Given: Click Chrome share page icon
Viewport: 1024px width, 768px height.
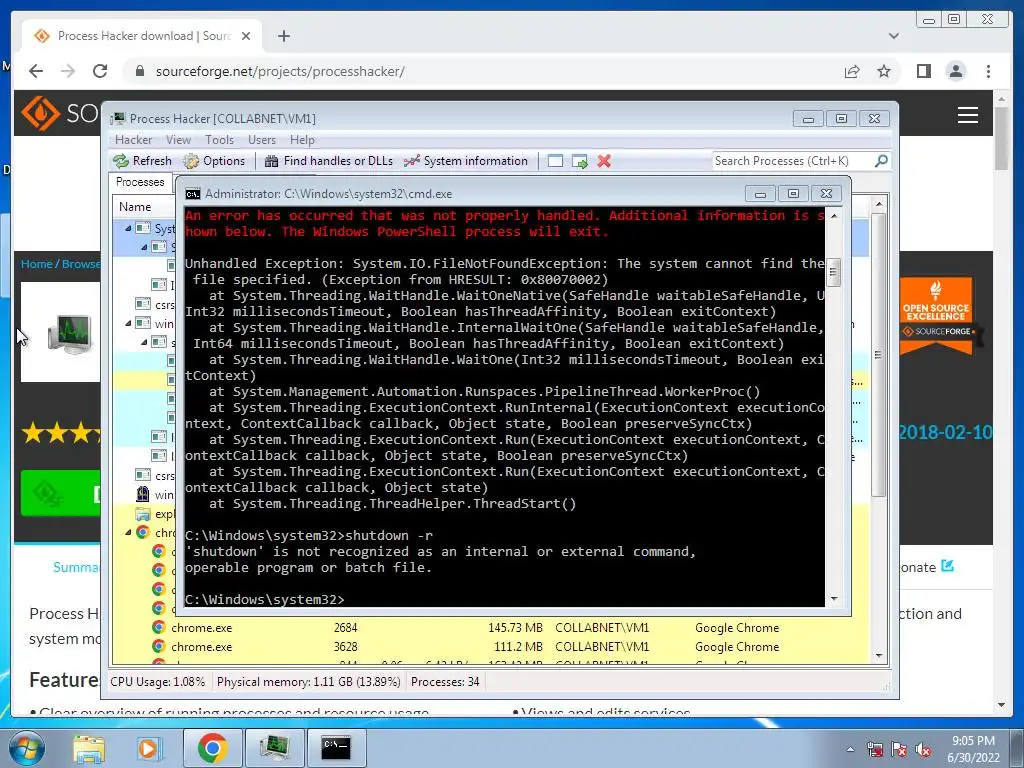Looking at the screenshot, I should [852, 71].
